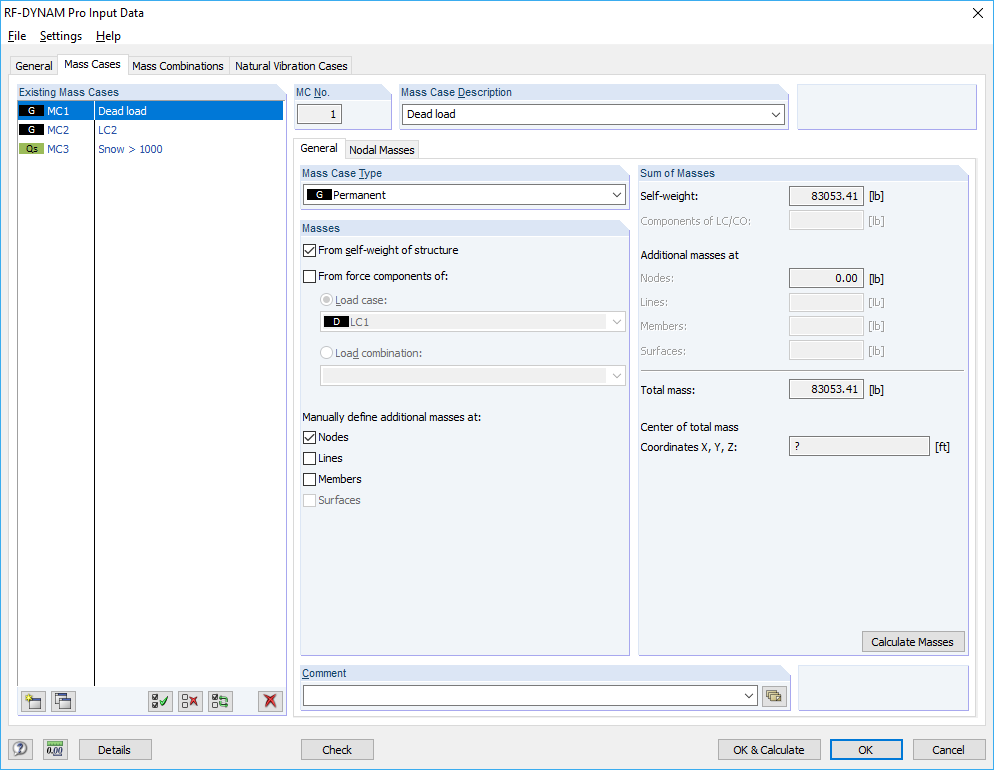The image size is (994, 770).
Task: Select the Mass Cases tab
Action: [x=93, y=65]
